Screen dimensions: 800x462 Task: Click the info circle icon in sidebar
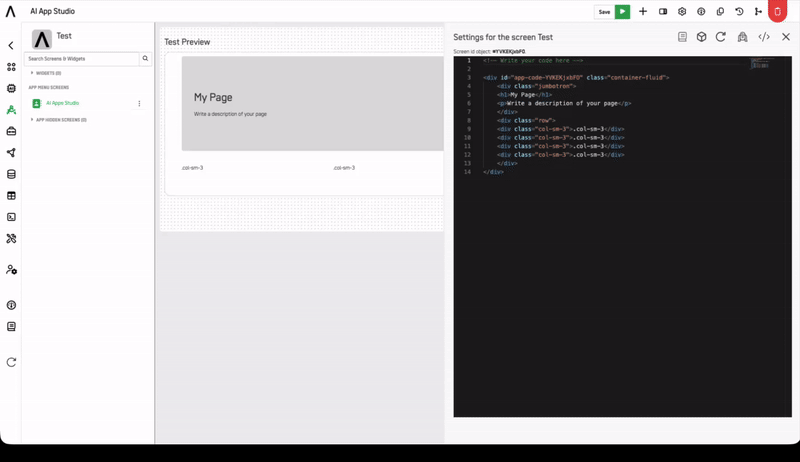coord(11,305)
